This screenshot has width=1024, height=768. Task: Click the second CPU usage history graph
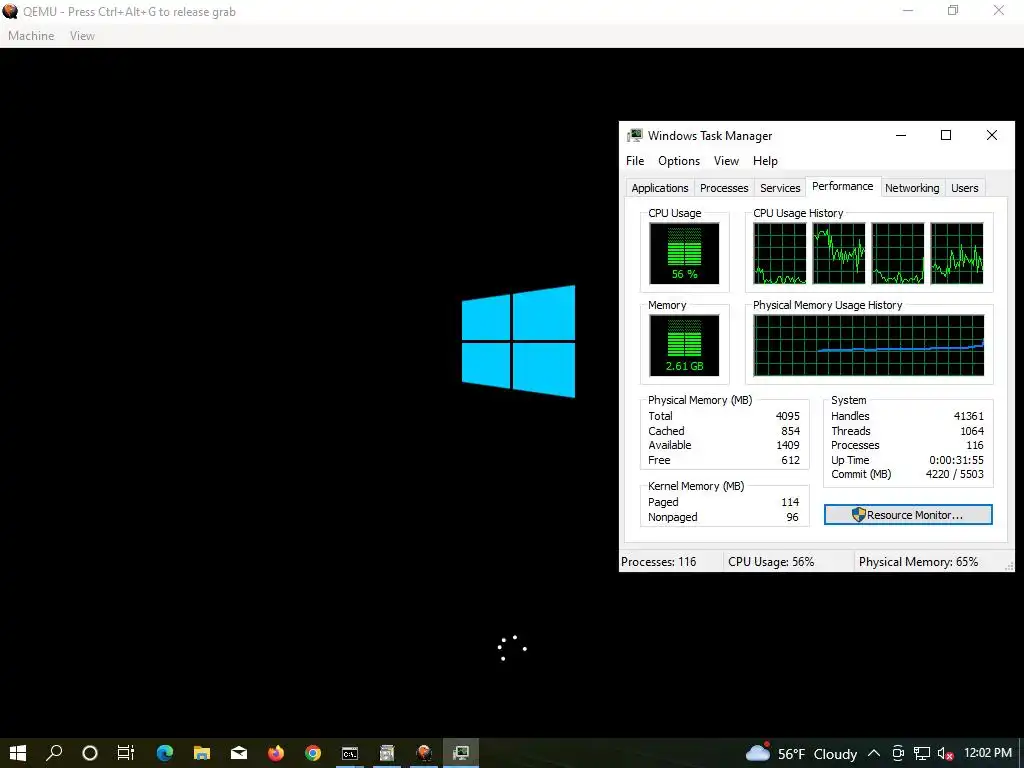(839, 253)
